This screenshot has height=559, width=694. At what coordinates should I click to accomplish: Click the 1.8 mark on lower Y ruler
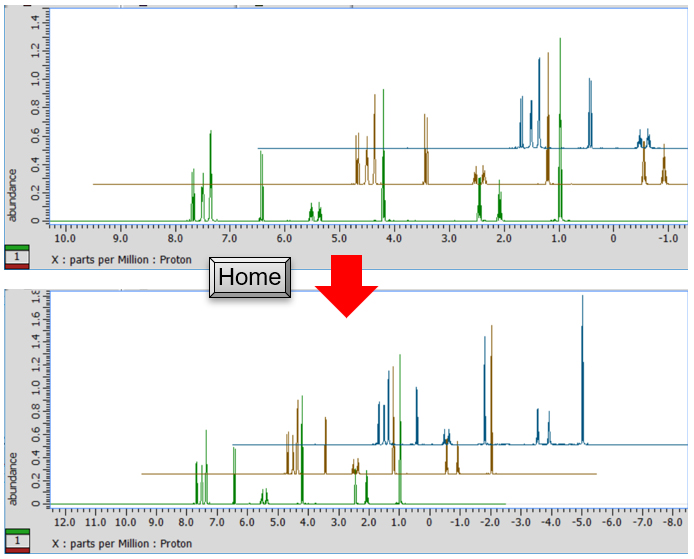[x=34, y=298]
